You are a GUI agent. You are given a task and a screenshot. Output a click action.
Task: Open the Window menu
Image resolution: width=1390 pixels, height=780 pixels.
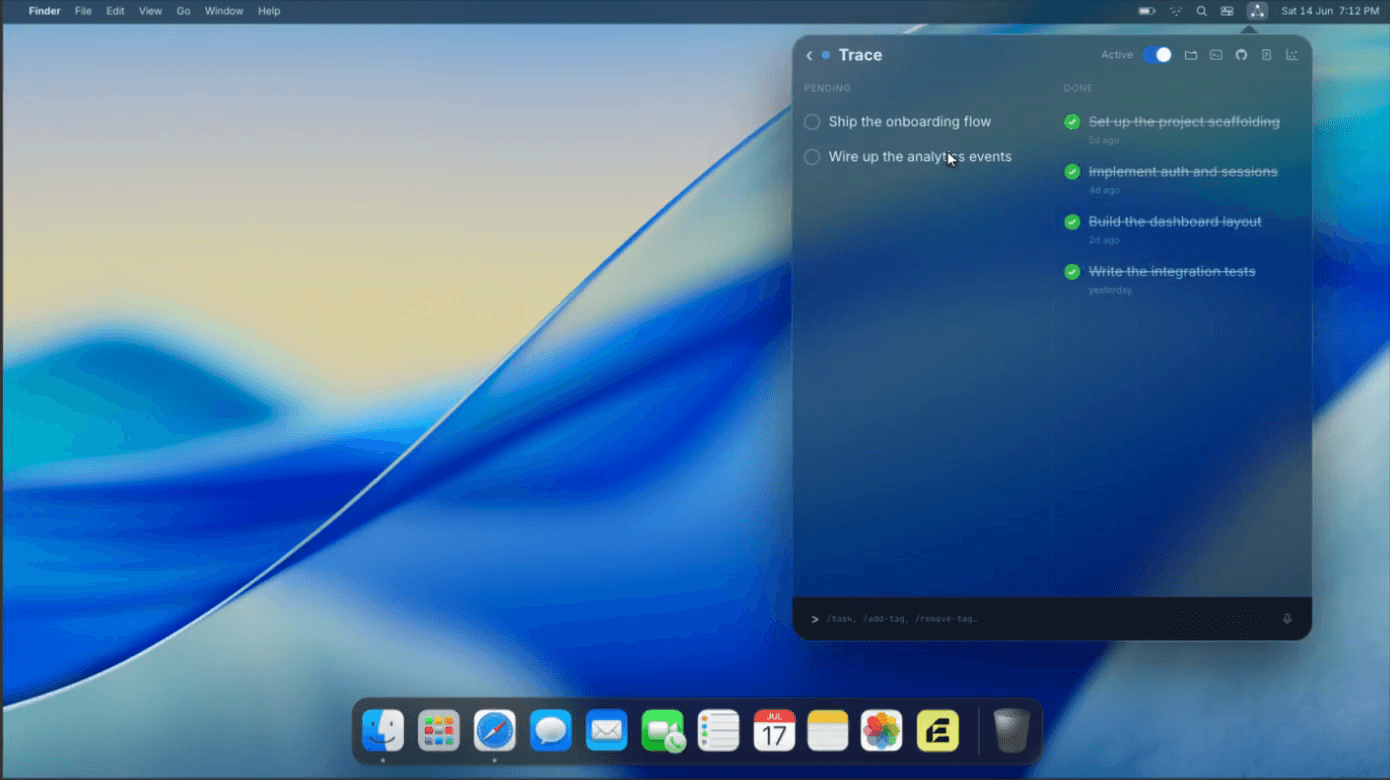tap(224, 11)
